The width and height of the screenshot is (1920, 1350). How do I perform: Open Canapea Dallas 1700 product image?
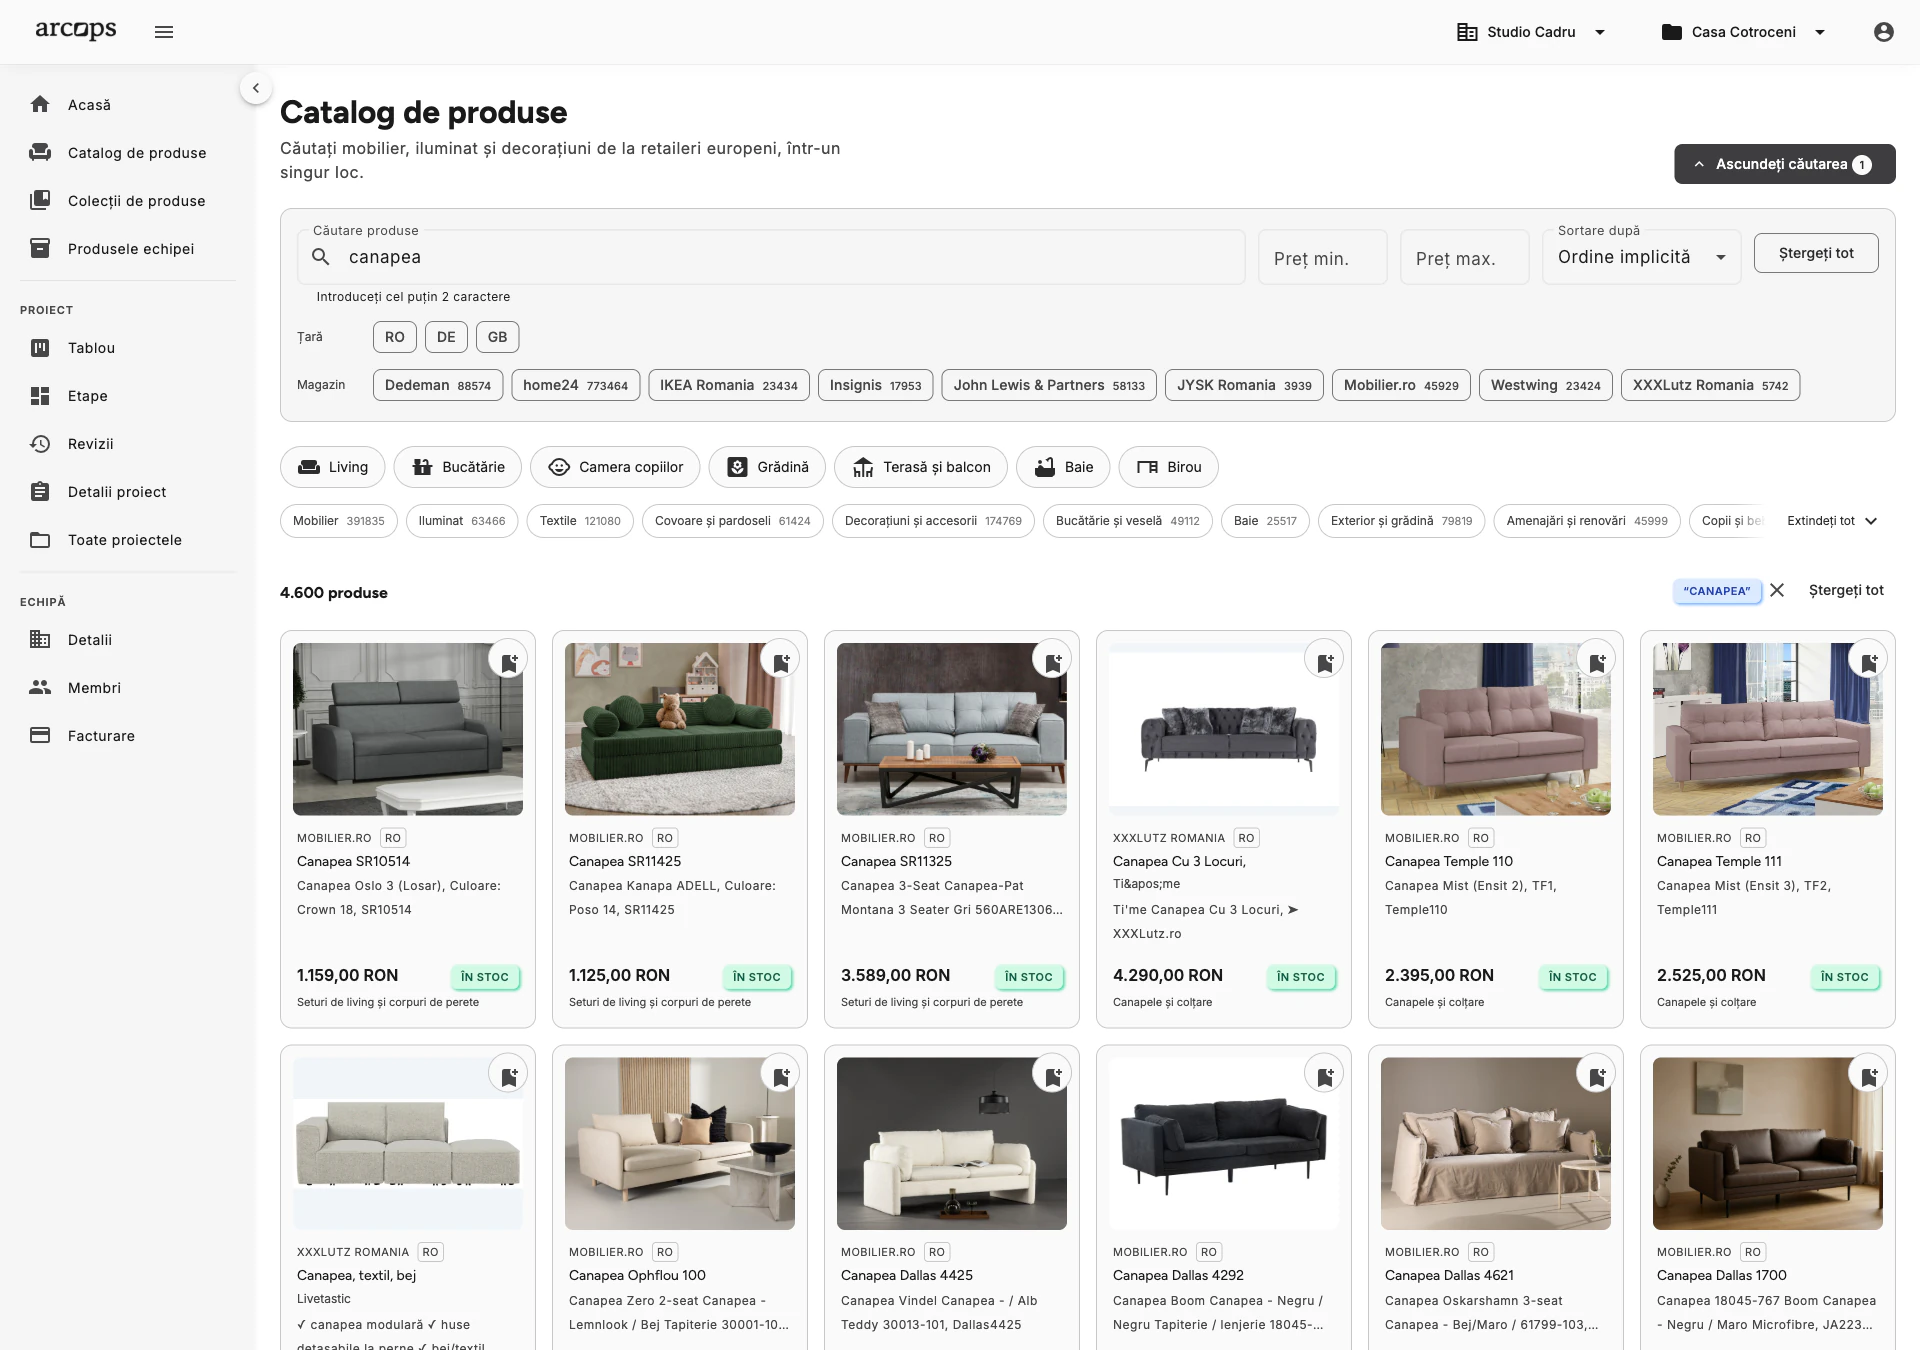click(x=1768, y=1144)
